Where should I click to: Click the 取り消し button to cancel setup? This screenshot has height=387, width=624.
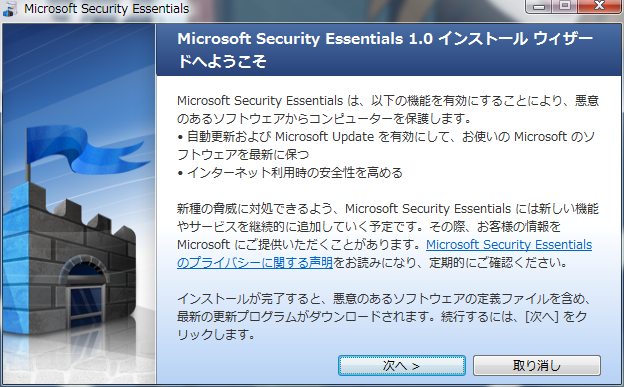[x=536, y=366]
